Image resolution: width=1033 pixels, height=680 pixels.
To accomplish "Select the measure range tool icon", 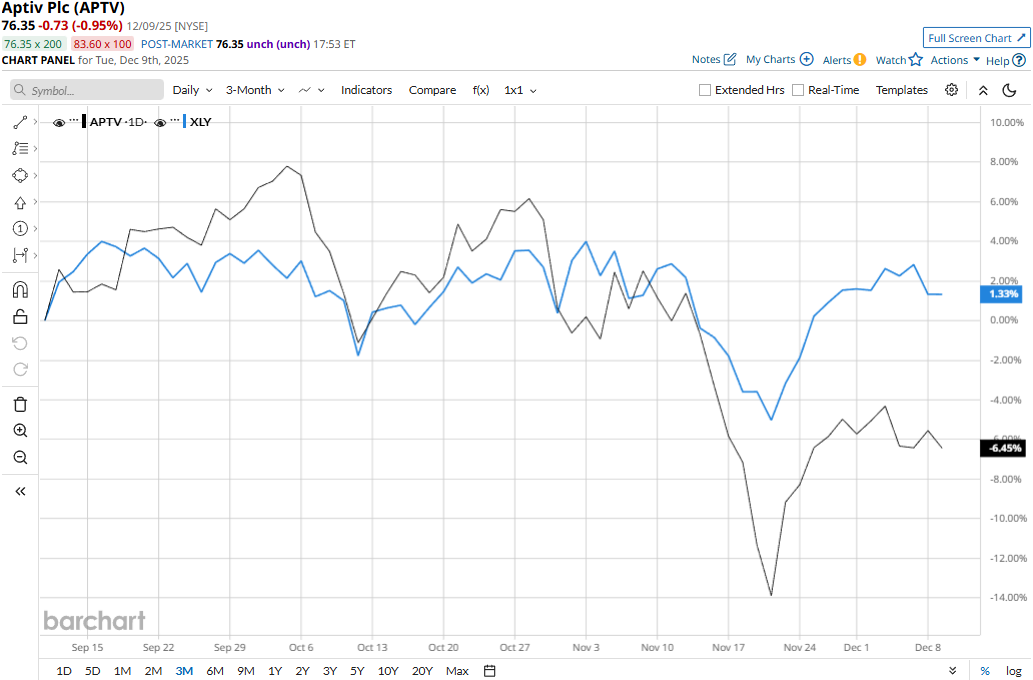I will click(x=20, y=255).
